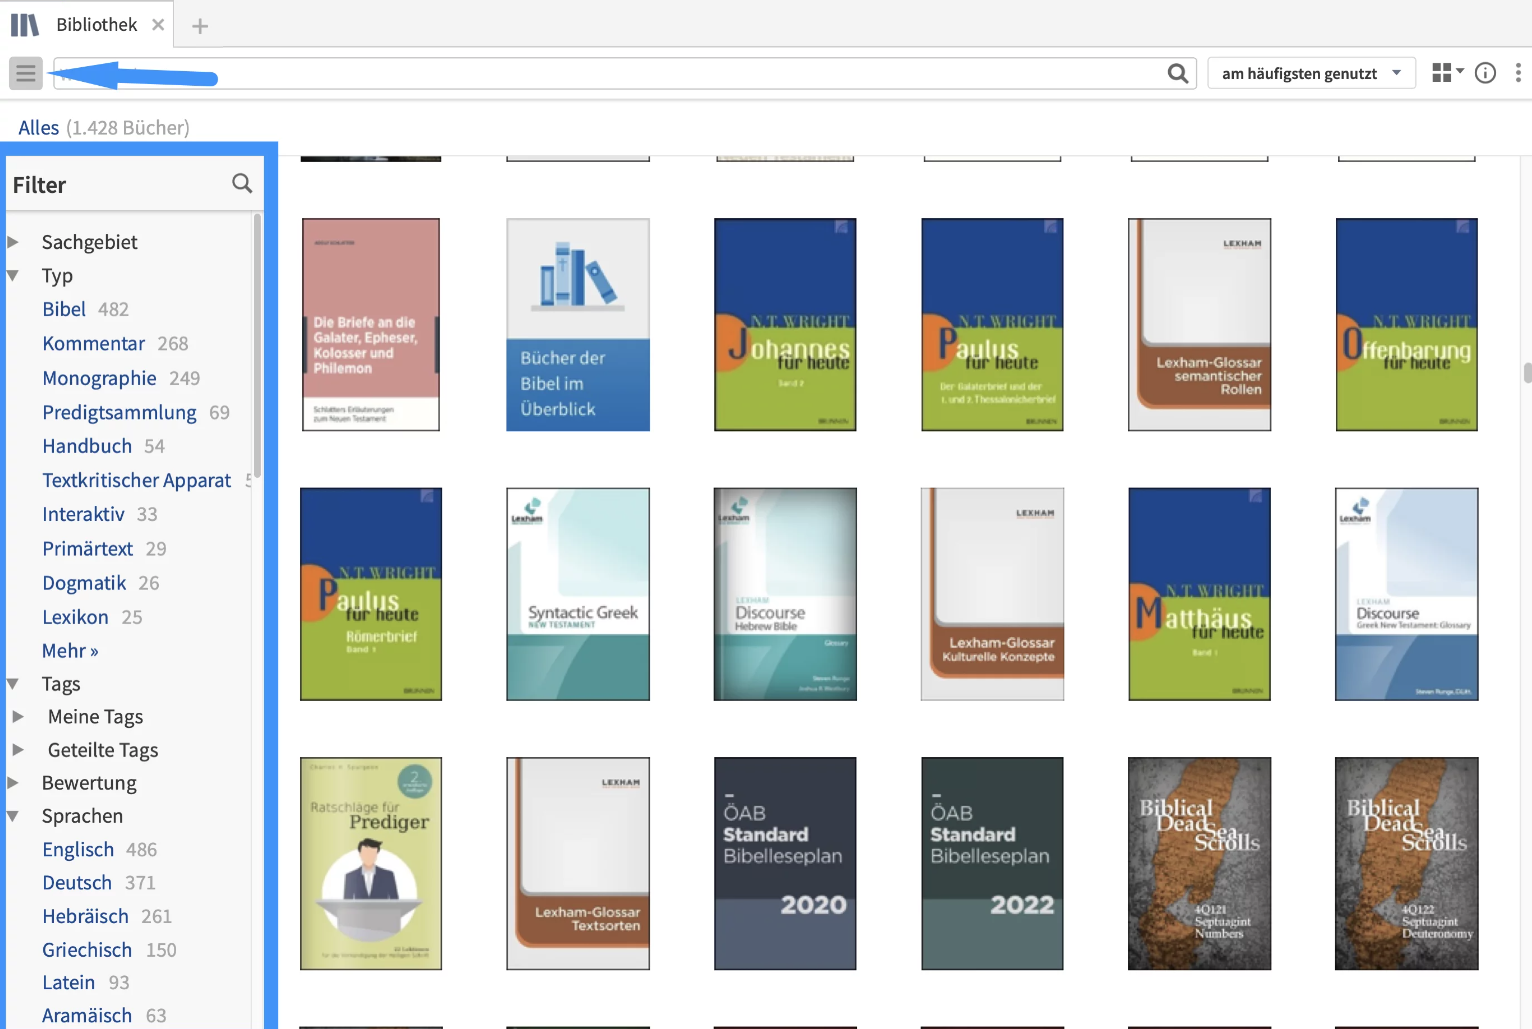Filter by language Griechisch

click(87, 950)
